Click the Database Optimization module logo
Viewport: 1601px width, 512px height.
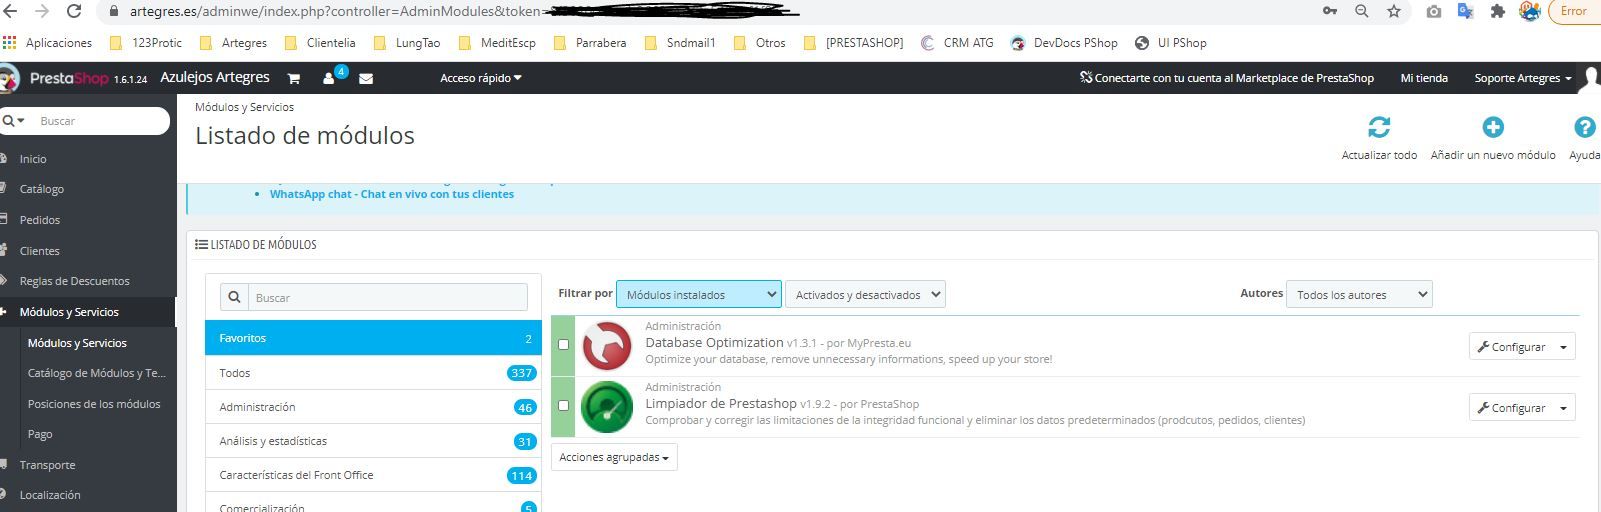(607, 346)
